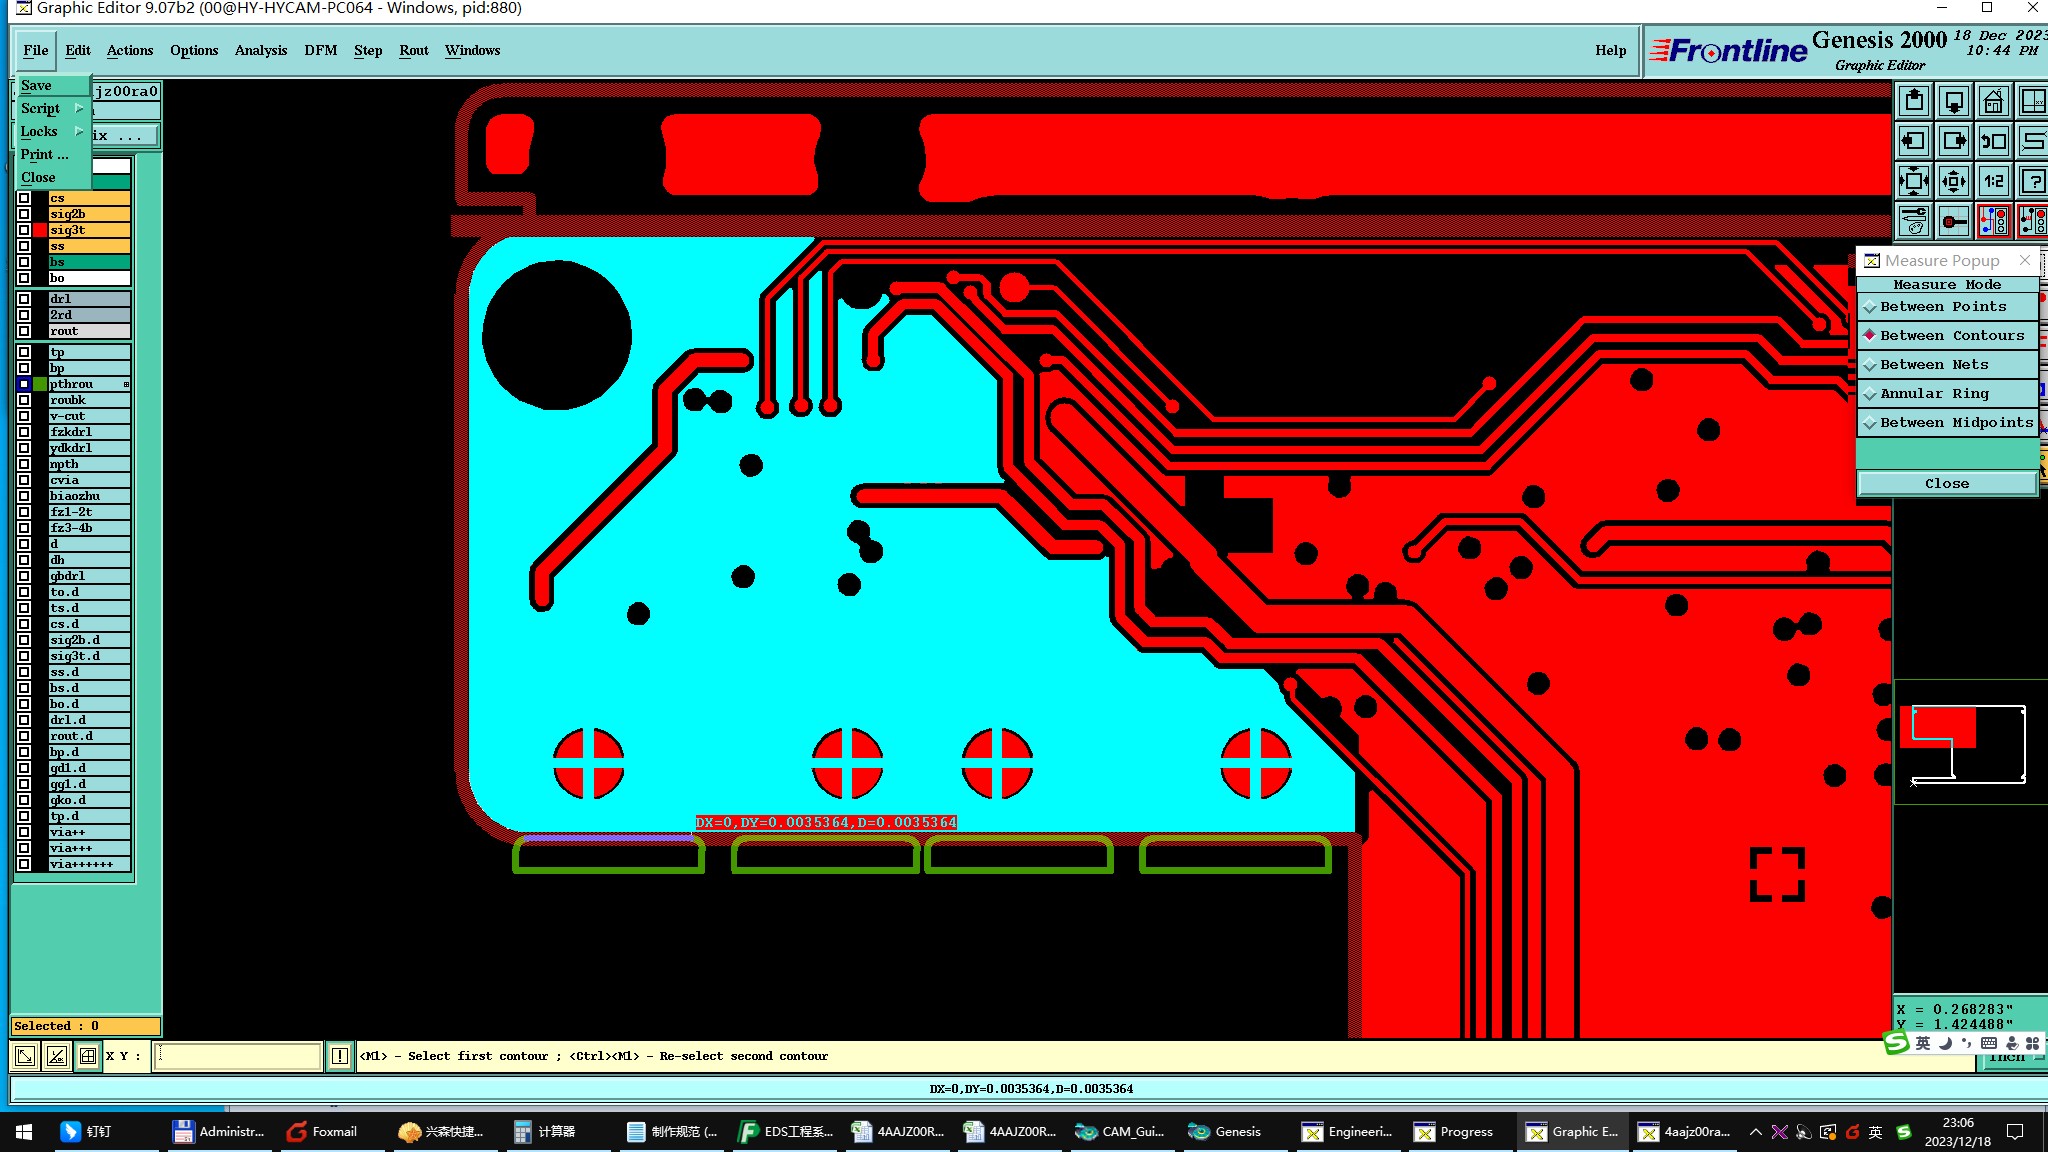Select the Annular Ring measure mode
This screenshot has width=2048, height=1152.
point(1947,394)
